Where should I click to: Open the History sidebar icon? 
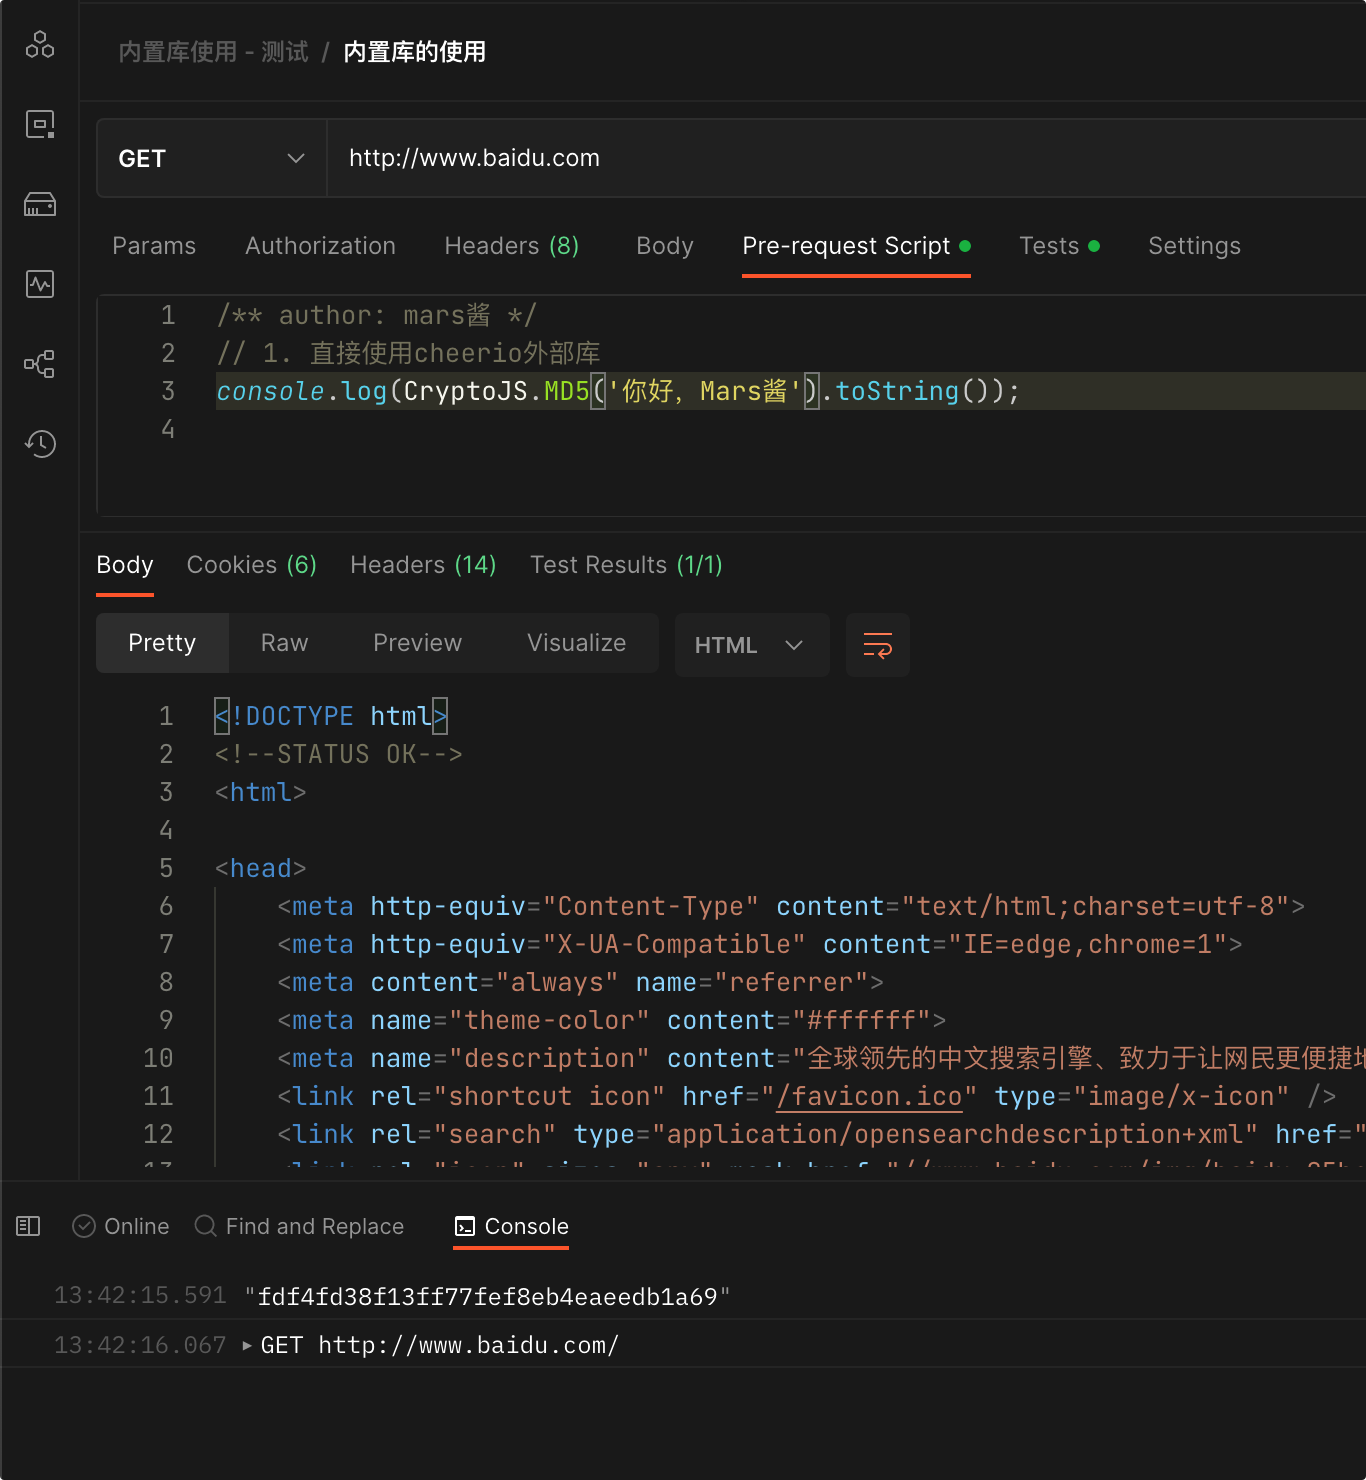coord(40,444)
